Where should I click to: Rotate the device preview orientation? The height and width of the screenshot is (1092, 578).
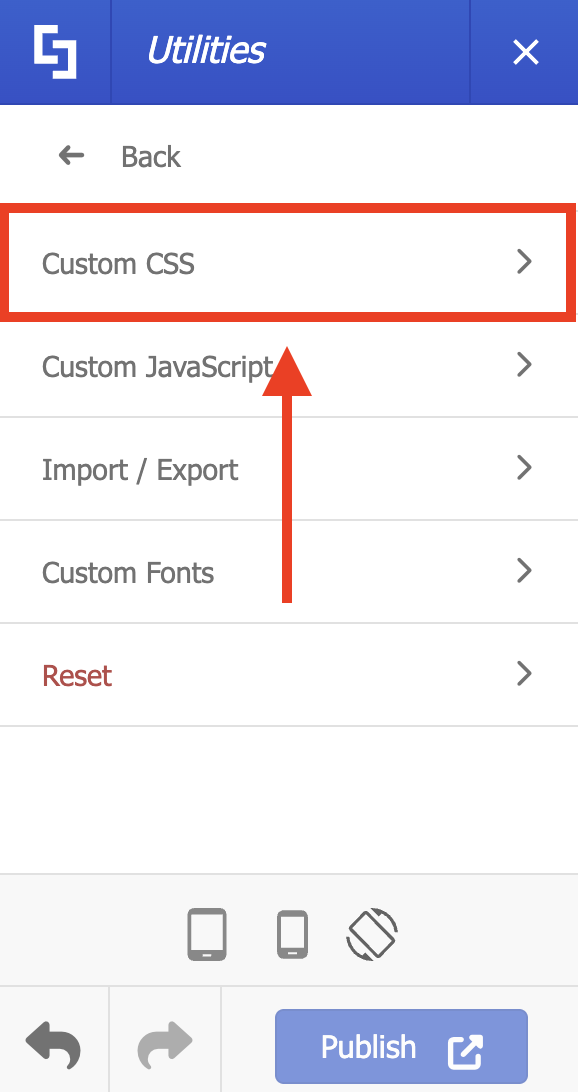(x=372, y=933)
